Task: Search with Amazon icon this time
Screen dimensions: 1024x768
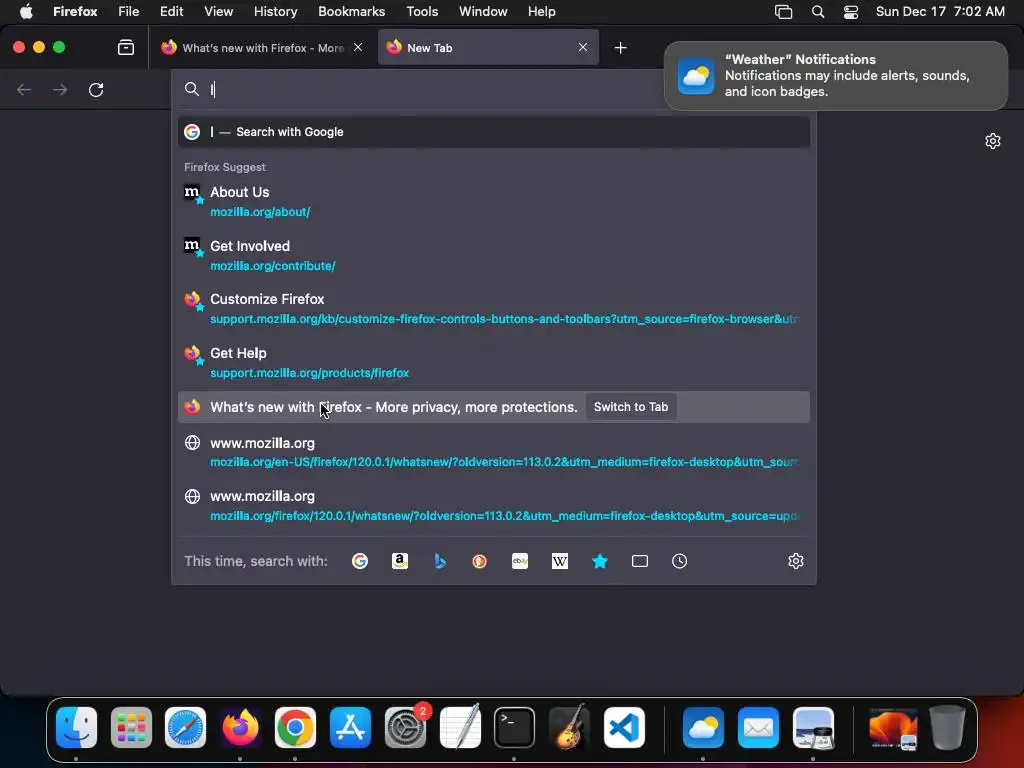Action: [x=400, y=561]
